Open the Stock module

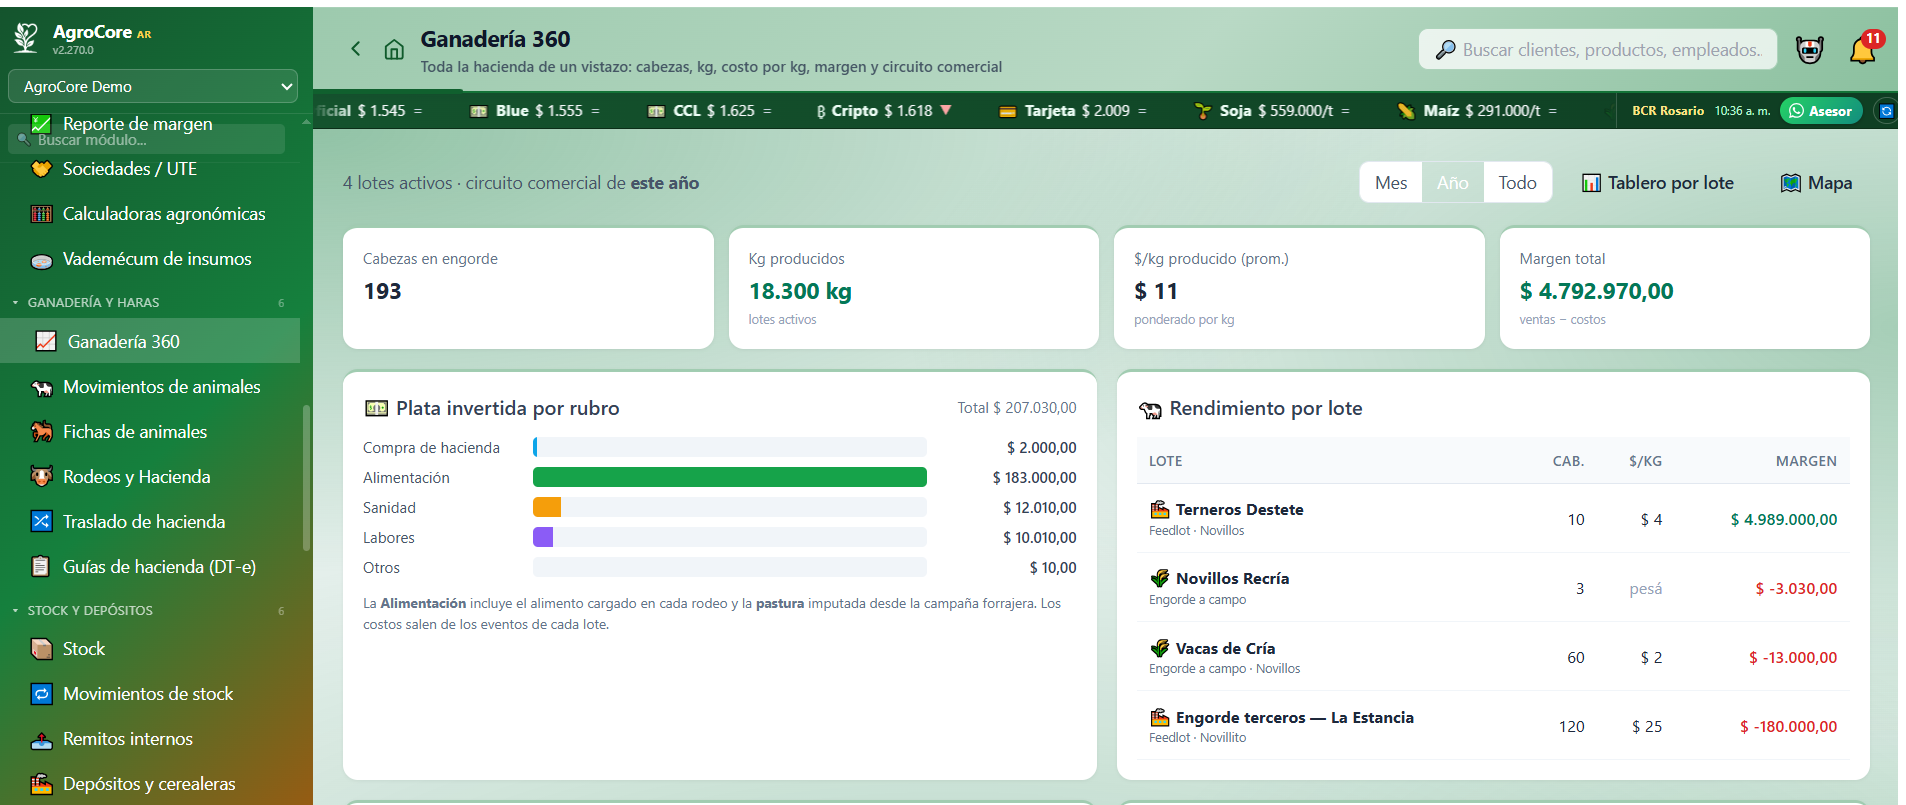point(150,649)
